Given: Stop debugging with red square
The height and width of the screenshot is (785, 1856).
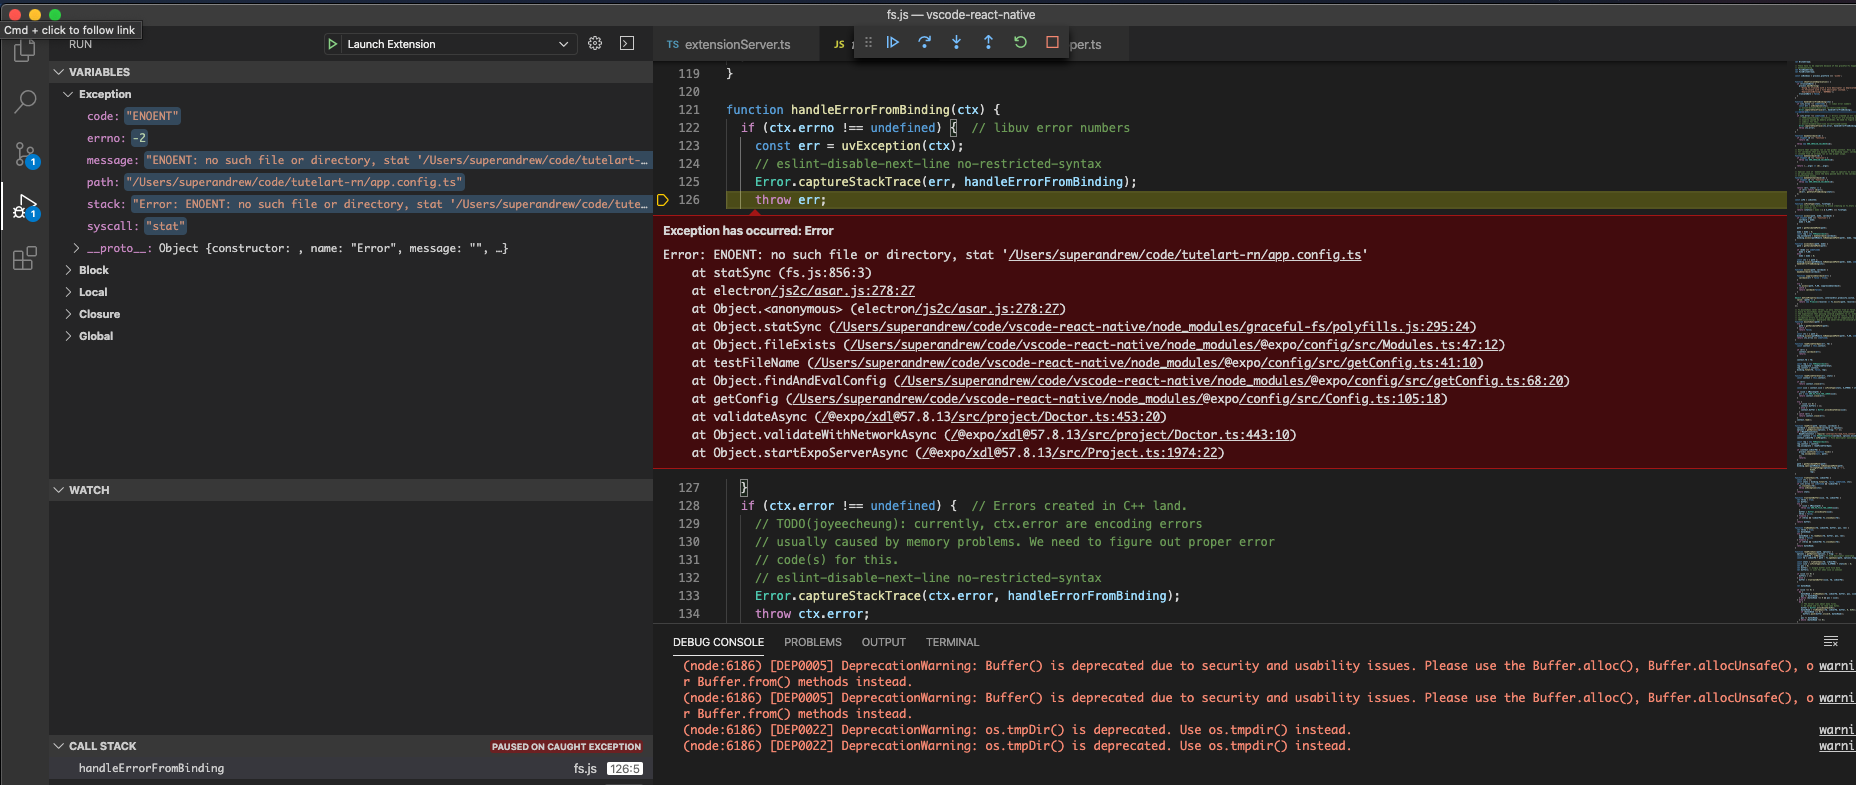Looking at the screenshot, I should coord(1052,42).
